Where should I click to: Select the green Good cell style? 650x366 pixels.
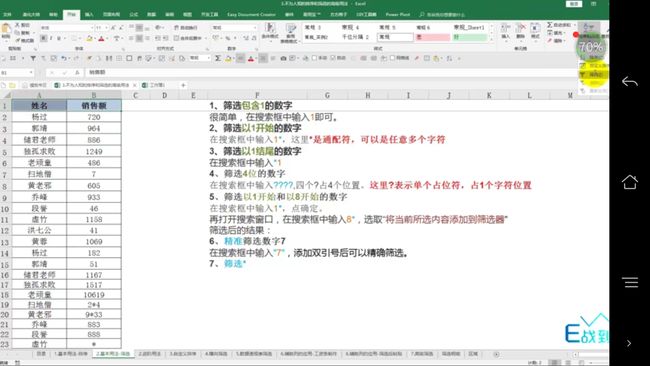point(470,37)
